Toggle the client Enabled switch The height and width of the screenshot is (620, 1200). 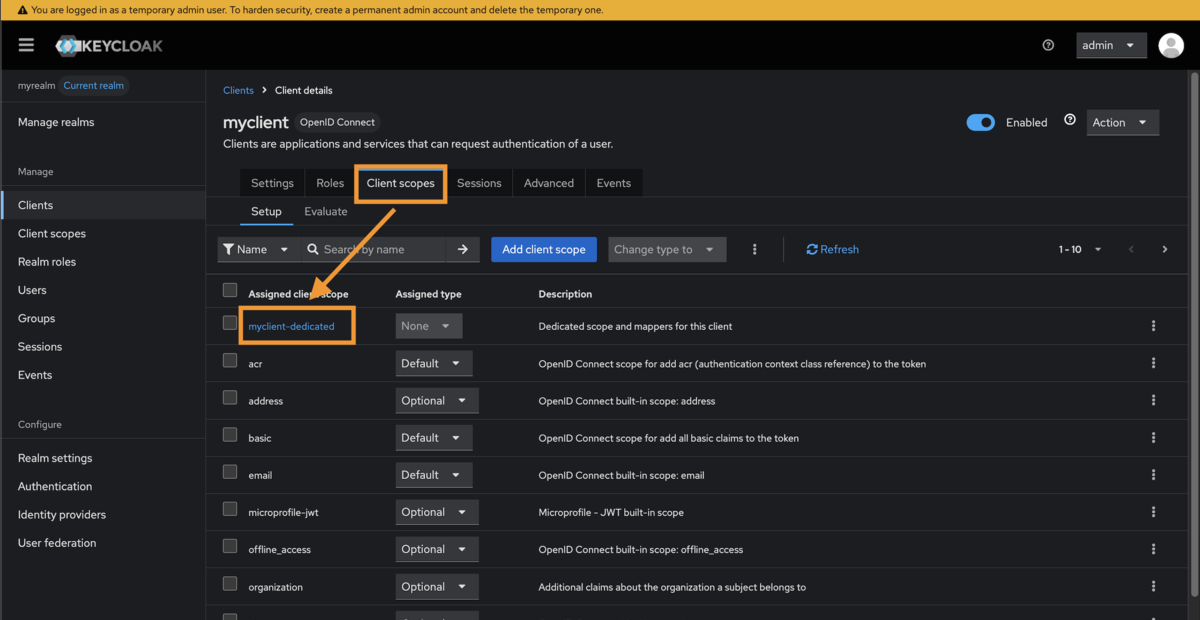coord(981,122)
